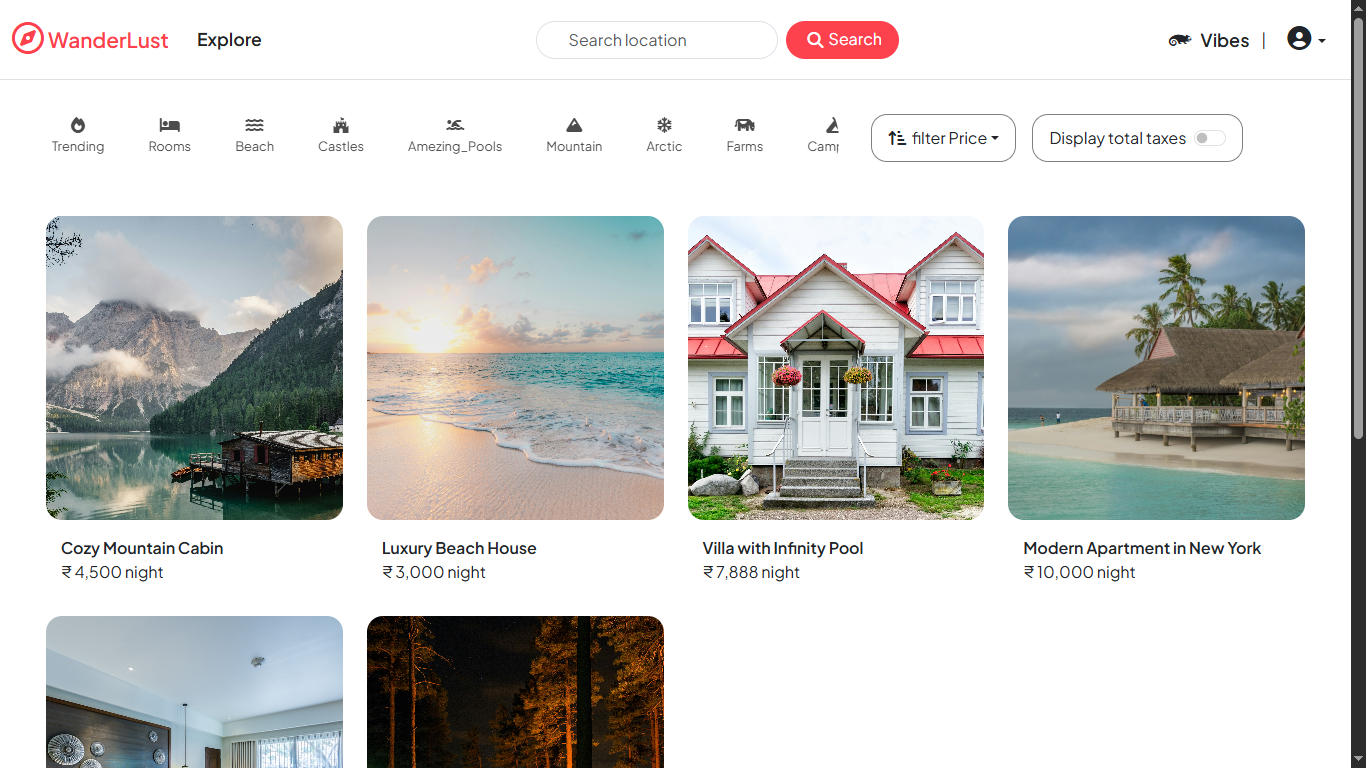
Task: Select the Mountain icon filter
Action: pos(574,125)
